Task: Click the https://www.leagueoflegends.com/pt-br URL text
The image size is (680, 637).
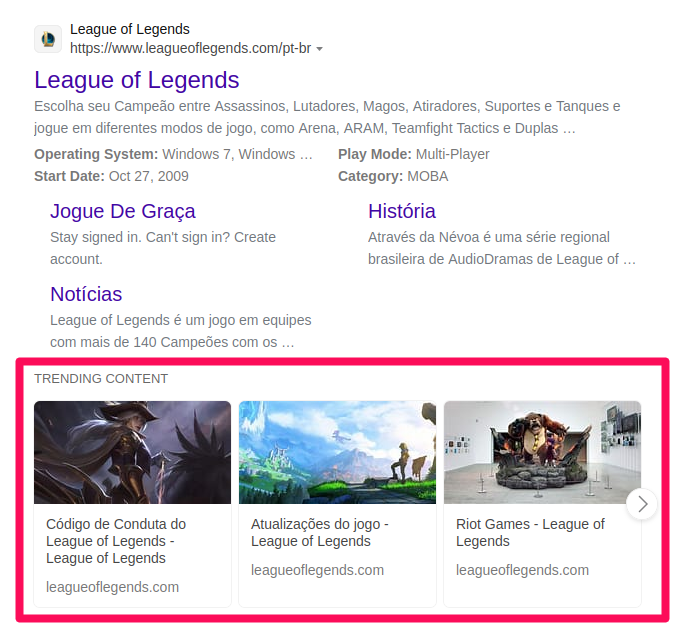Action: (190, 48)
